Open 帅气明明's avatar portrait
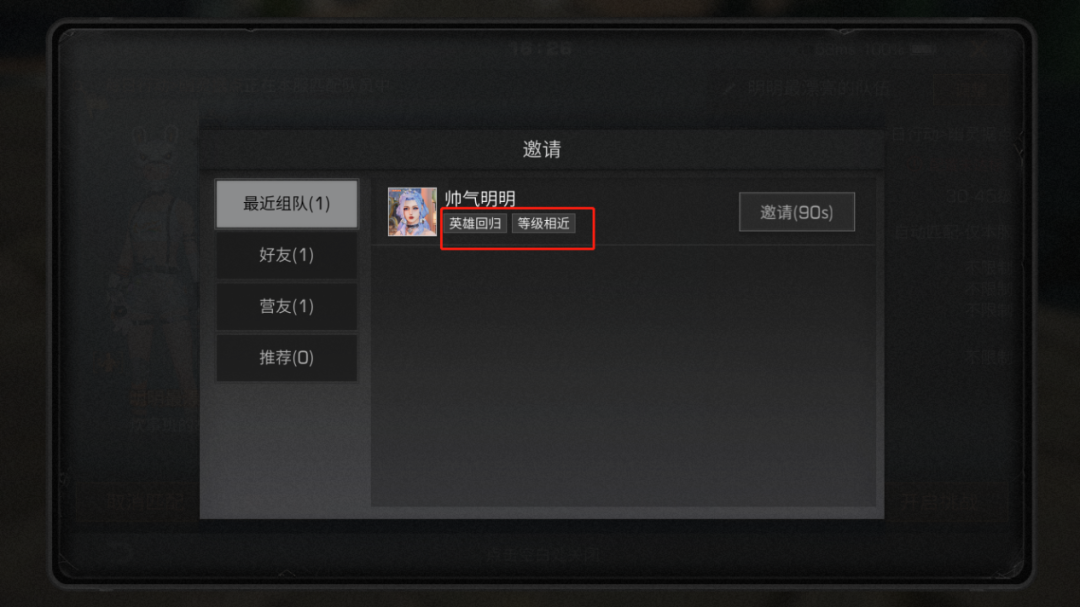This screenshot has width=1080, height=607. [x=412, y=212]
